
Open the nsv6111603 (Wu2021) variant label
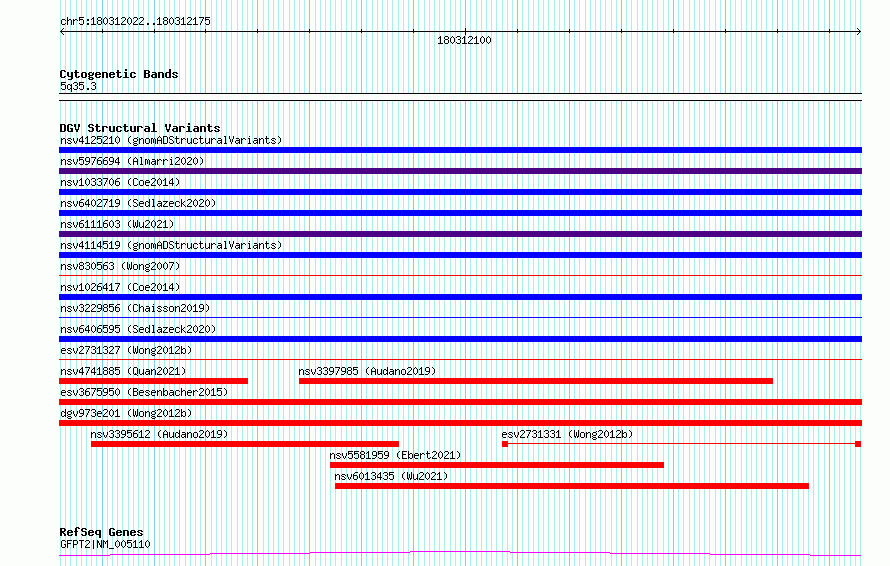click(117, 224)
